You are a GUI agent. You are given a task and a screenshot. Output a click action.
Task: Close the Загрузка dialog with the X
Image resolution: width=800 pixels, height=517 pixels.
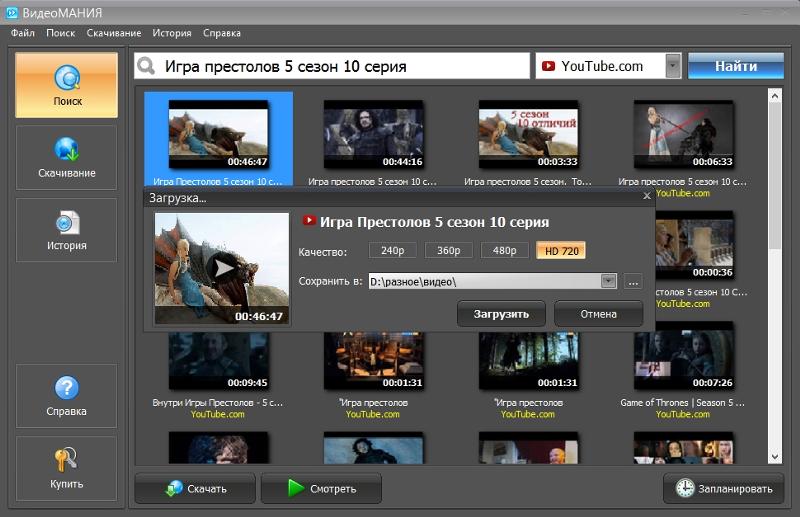(x=647, y=196)
